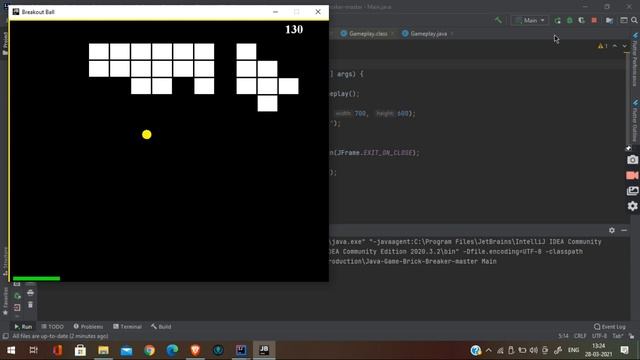The height and width of the screenshot is (360, 640).
Task: Open the Build tool window tab
Action: coord(161,327)
